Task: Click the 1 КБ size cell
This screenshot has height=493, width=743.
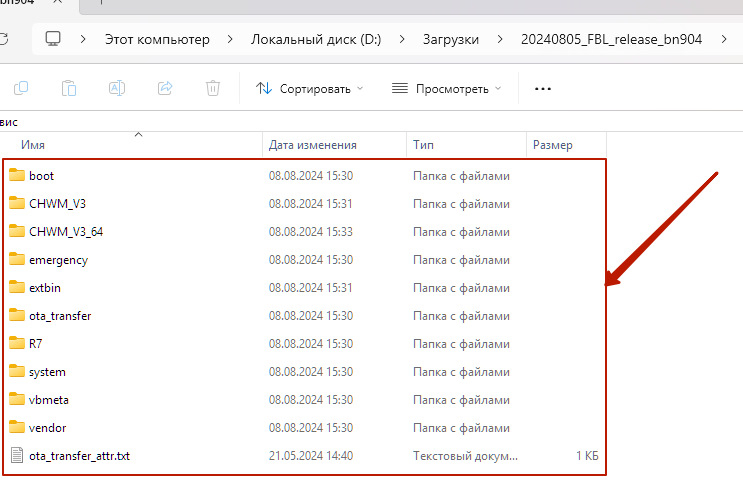Action: point(587,456)
